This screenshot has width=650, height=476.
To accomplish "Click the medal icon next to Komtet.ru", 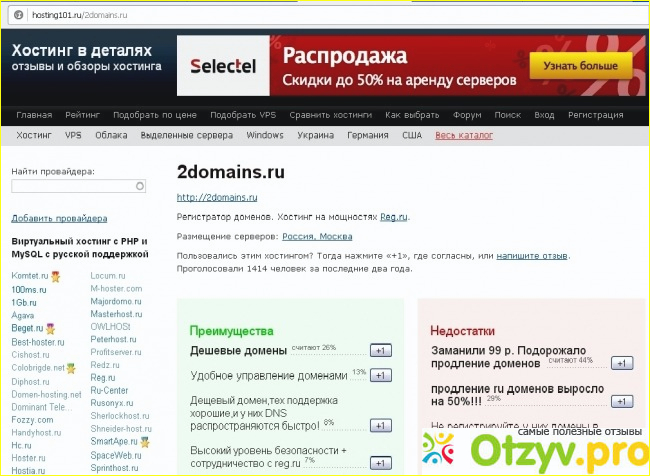I will pyautogui.click(x=57, y=275).
